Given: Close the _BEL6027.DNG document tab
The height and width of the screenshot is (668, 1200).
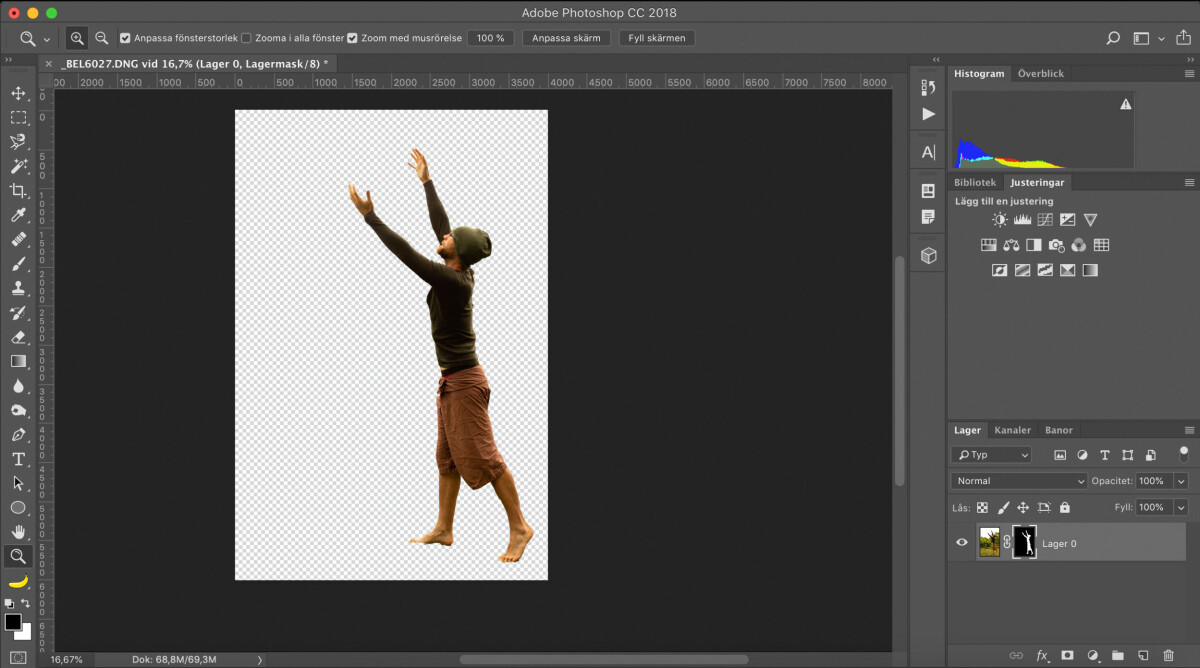Looking at the screenshot, I should (48, 63).
